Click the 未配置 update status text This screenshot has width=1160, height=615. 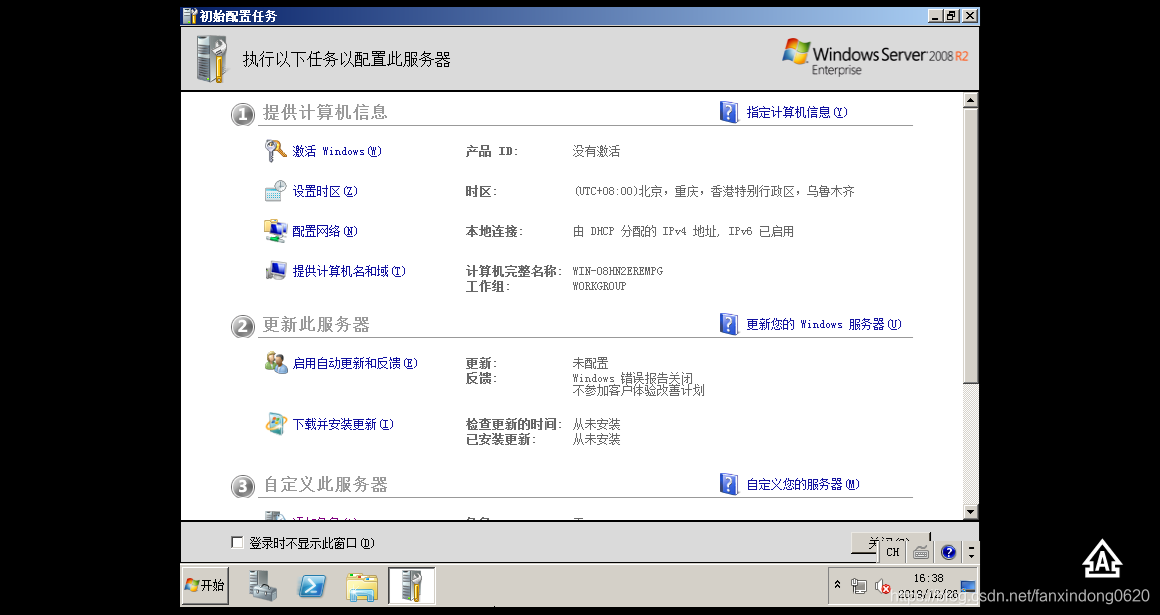(x=590, y=363)
